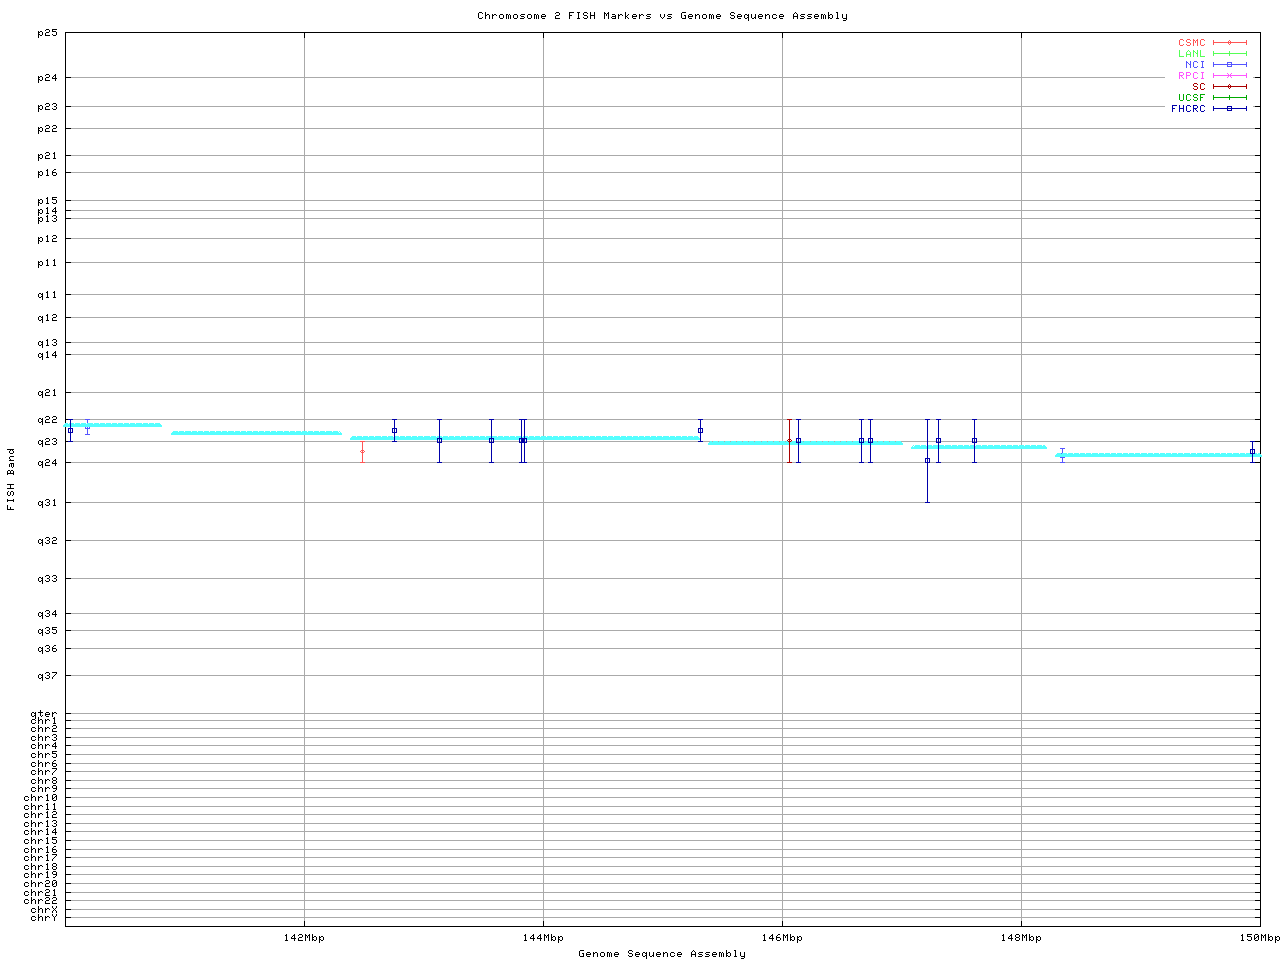Click the NCI legend square marker
The height and width of the screenshot is (960, 1280).
click(1229, 64)
